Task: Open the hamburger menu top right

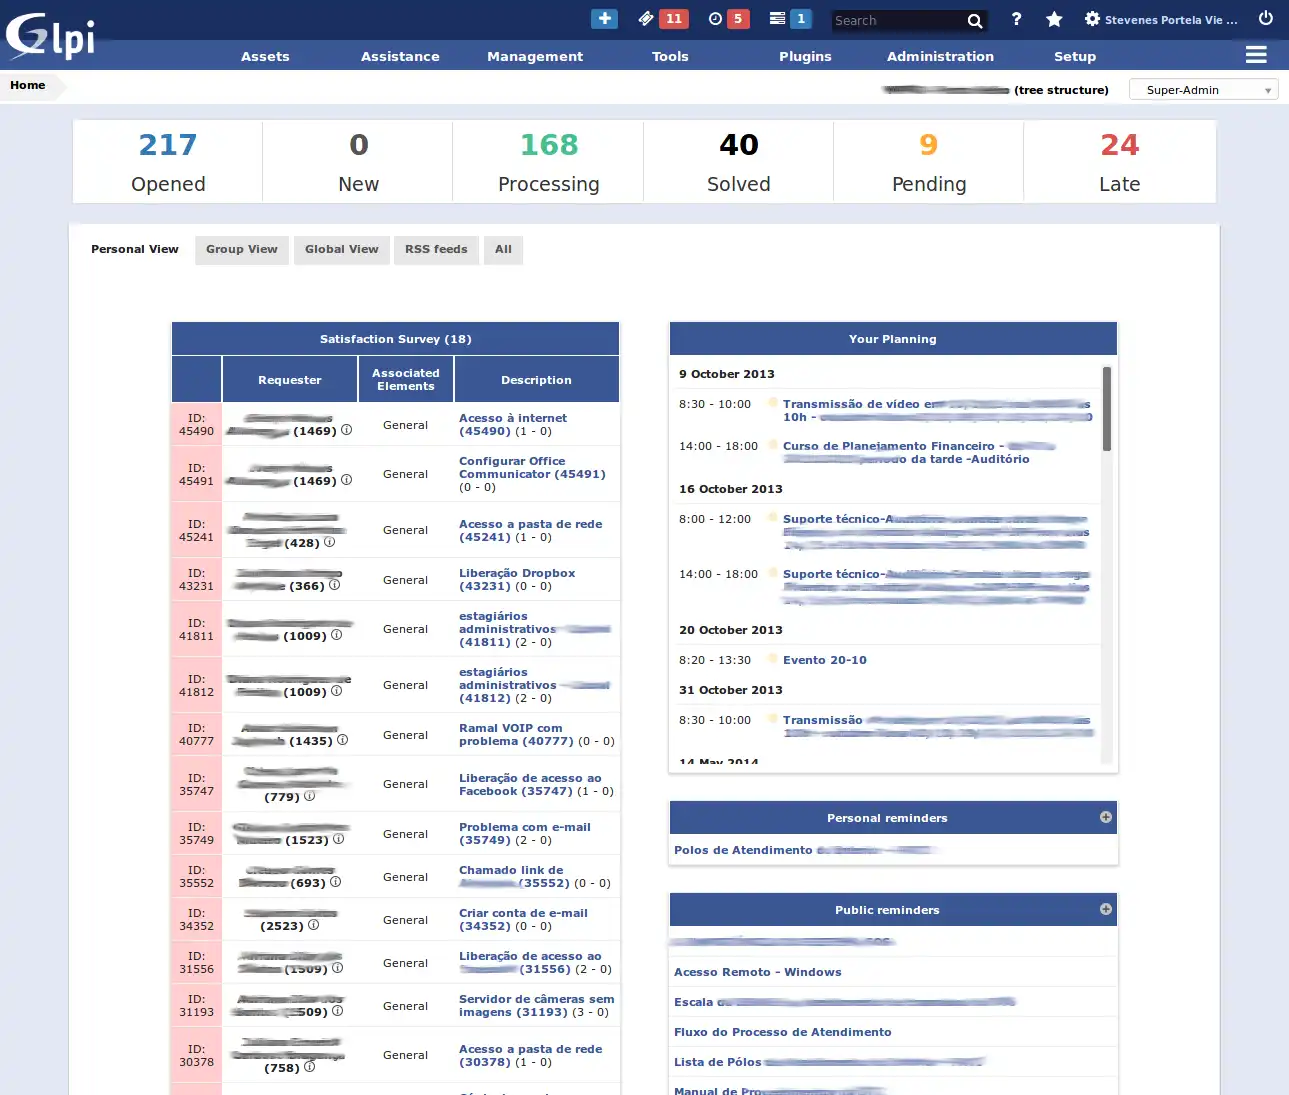Action: point(1256,54)
